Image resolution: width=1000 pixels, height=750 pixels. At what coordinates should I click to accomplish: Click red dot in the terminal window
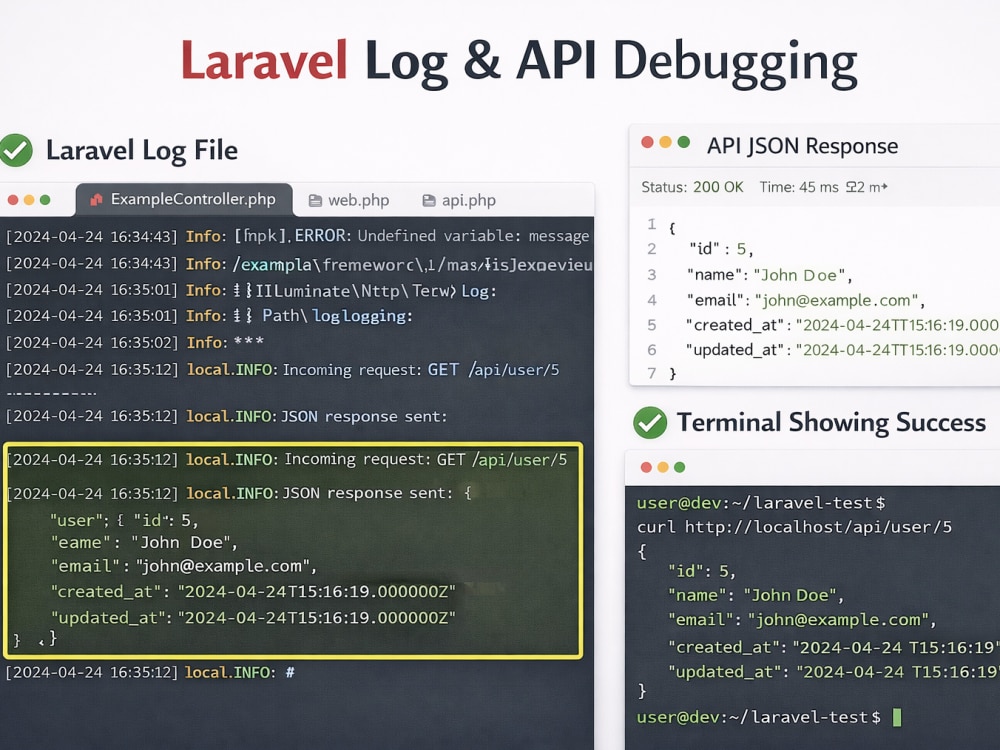click(646, 467)
